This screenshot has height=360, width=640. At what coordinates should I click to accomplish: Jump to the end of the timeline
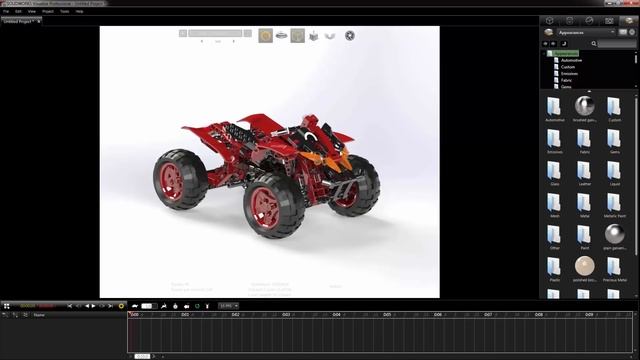pos(110,306)
